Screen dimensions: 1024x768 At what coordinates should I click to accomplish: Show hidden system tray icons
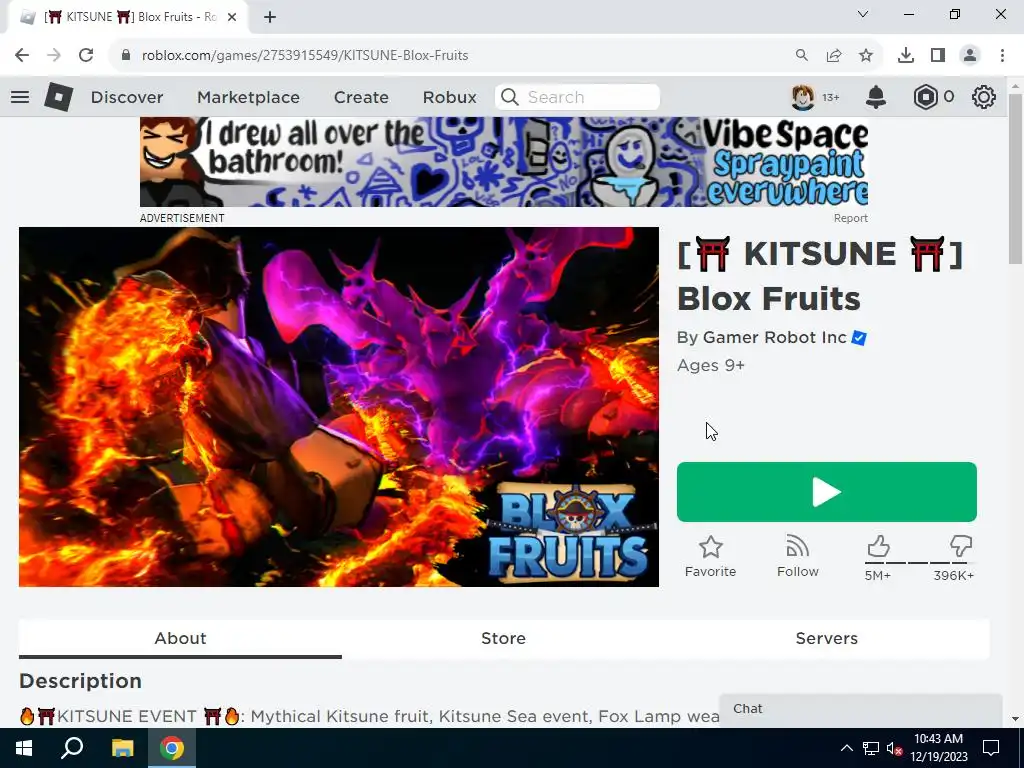846,748
